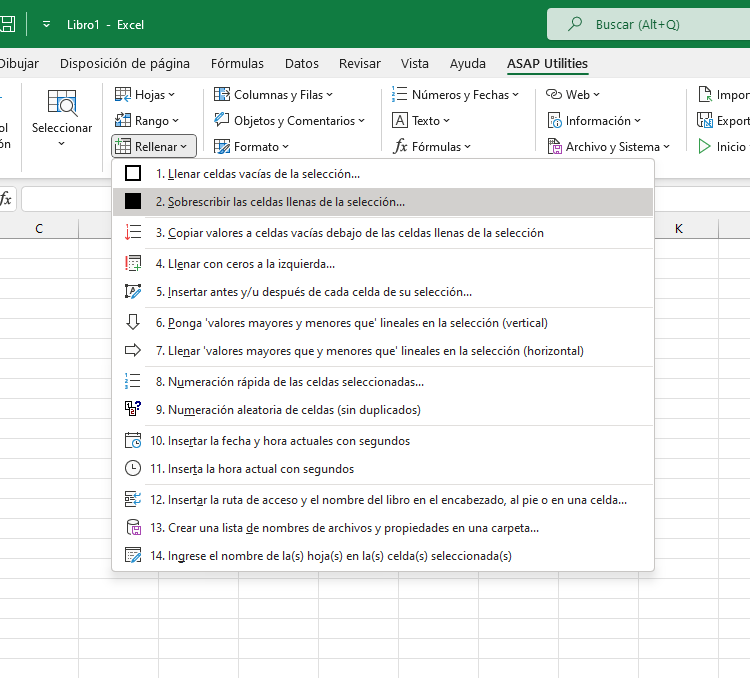Click the file list folder icon, item 13
This screenshot has width=750, height=678.
(133, 527)
